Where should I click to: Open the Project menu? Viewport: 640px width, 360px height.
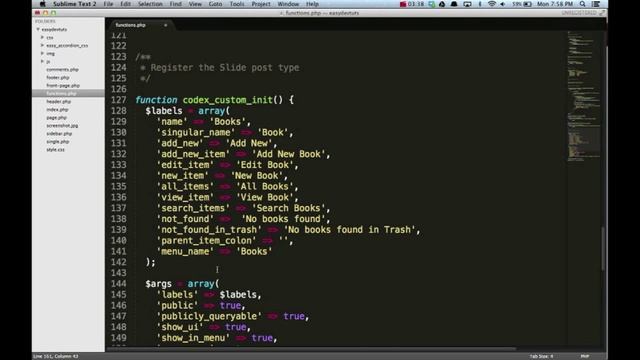coord(261,4)
